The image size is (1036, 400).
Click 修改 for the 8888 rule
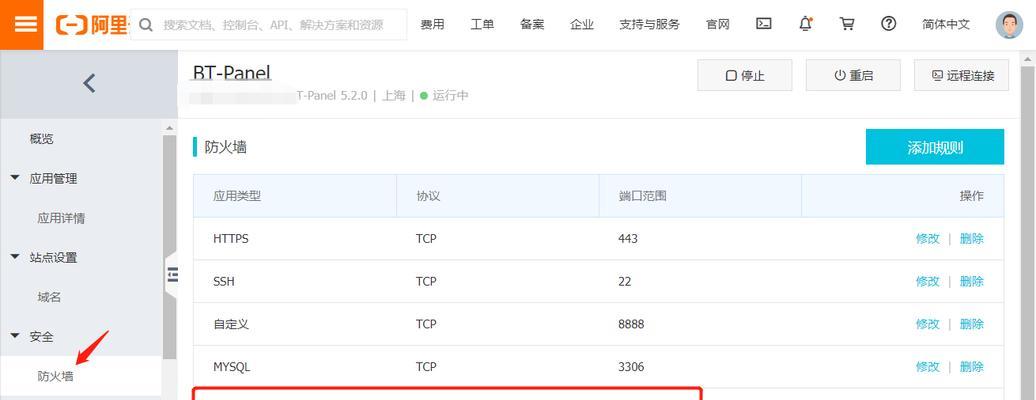928,324
